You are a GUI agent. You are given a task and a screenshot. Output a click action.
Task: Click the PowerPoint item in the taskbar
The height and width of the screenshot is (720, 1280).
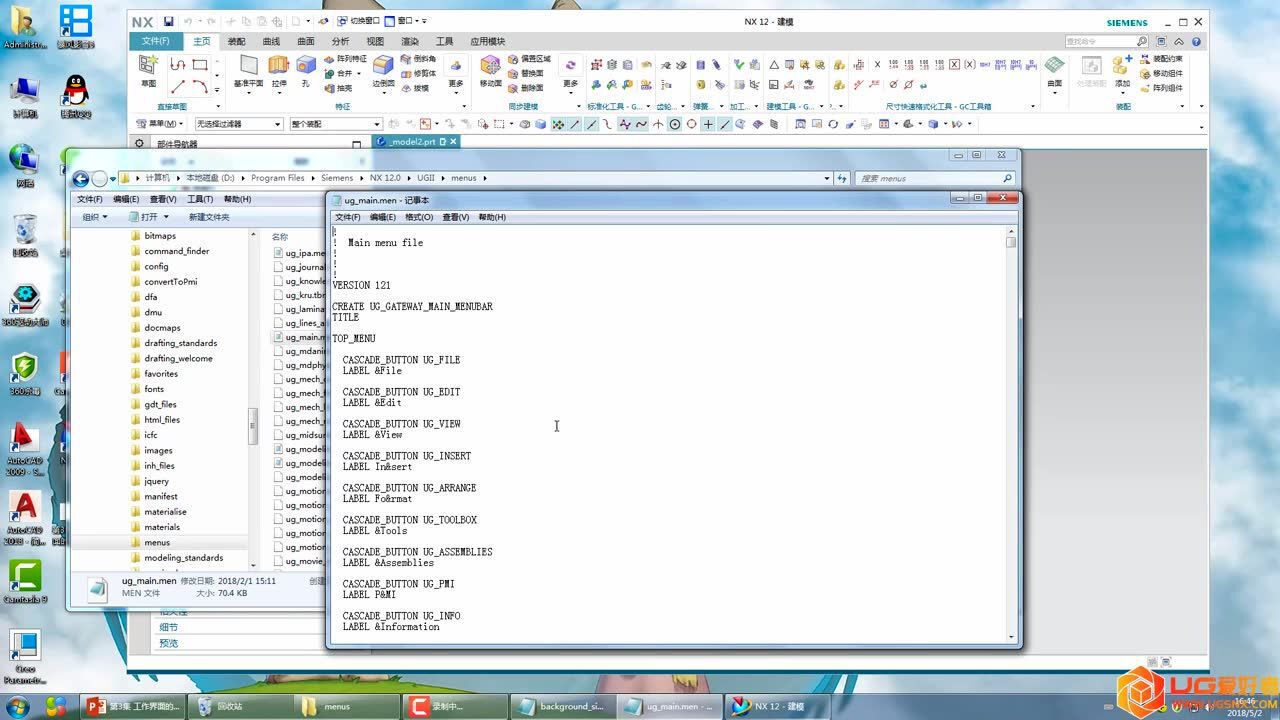point(132,706)
